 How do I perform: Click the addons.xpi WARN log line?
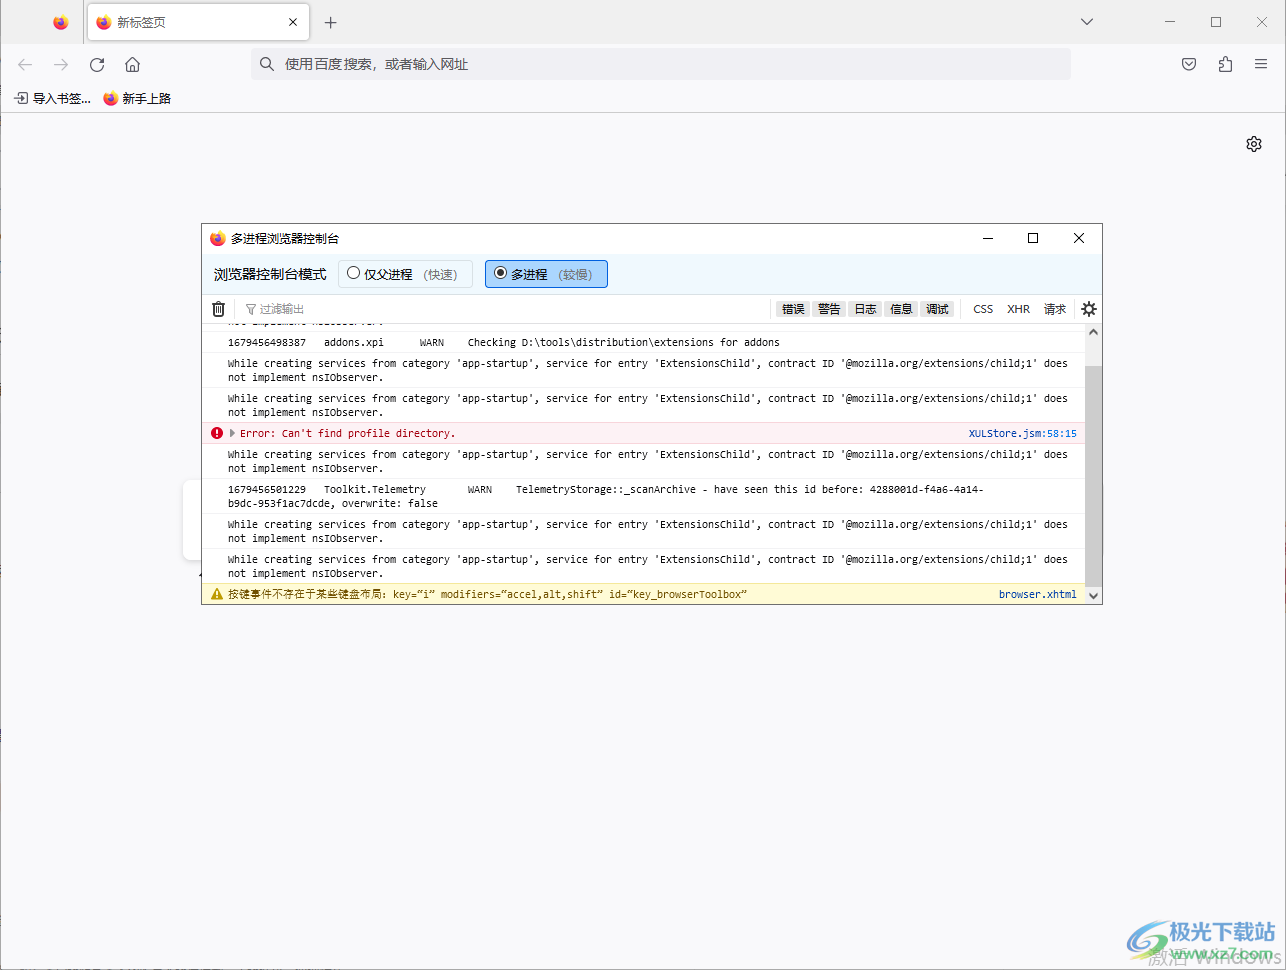pos(643,342)
